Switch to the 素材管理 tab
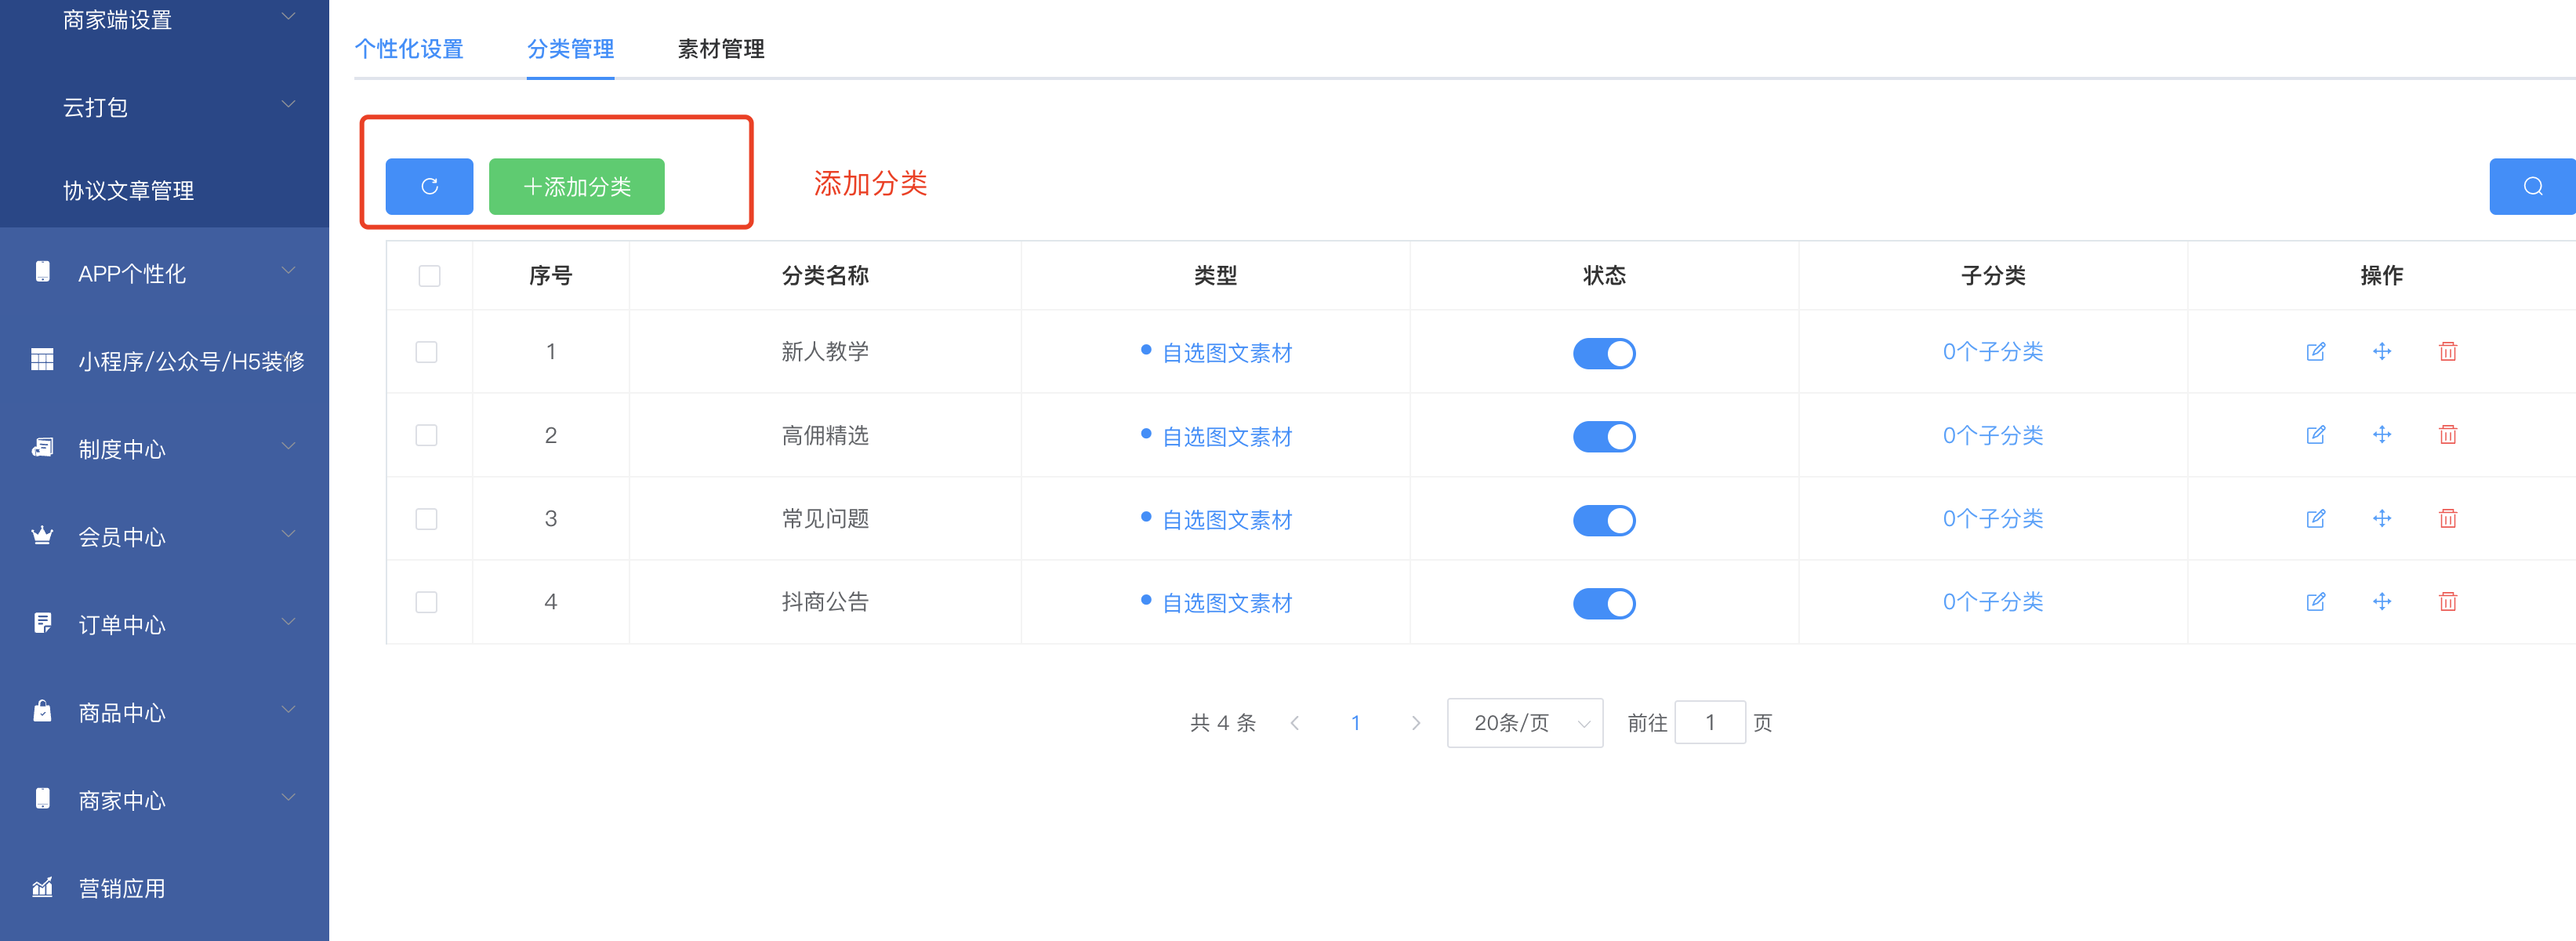Image resolution: width=2576 pixels, height=941 pixels. coord(720,49)
